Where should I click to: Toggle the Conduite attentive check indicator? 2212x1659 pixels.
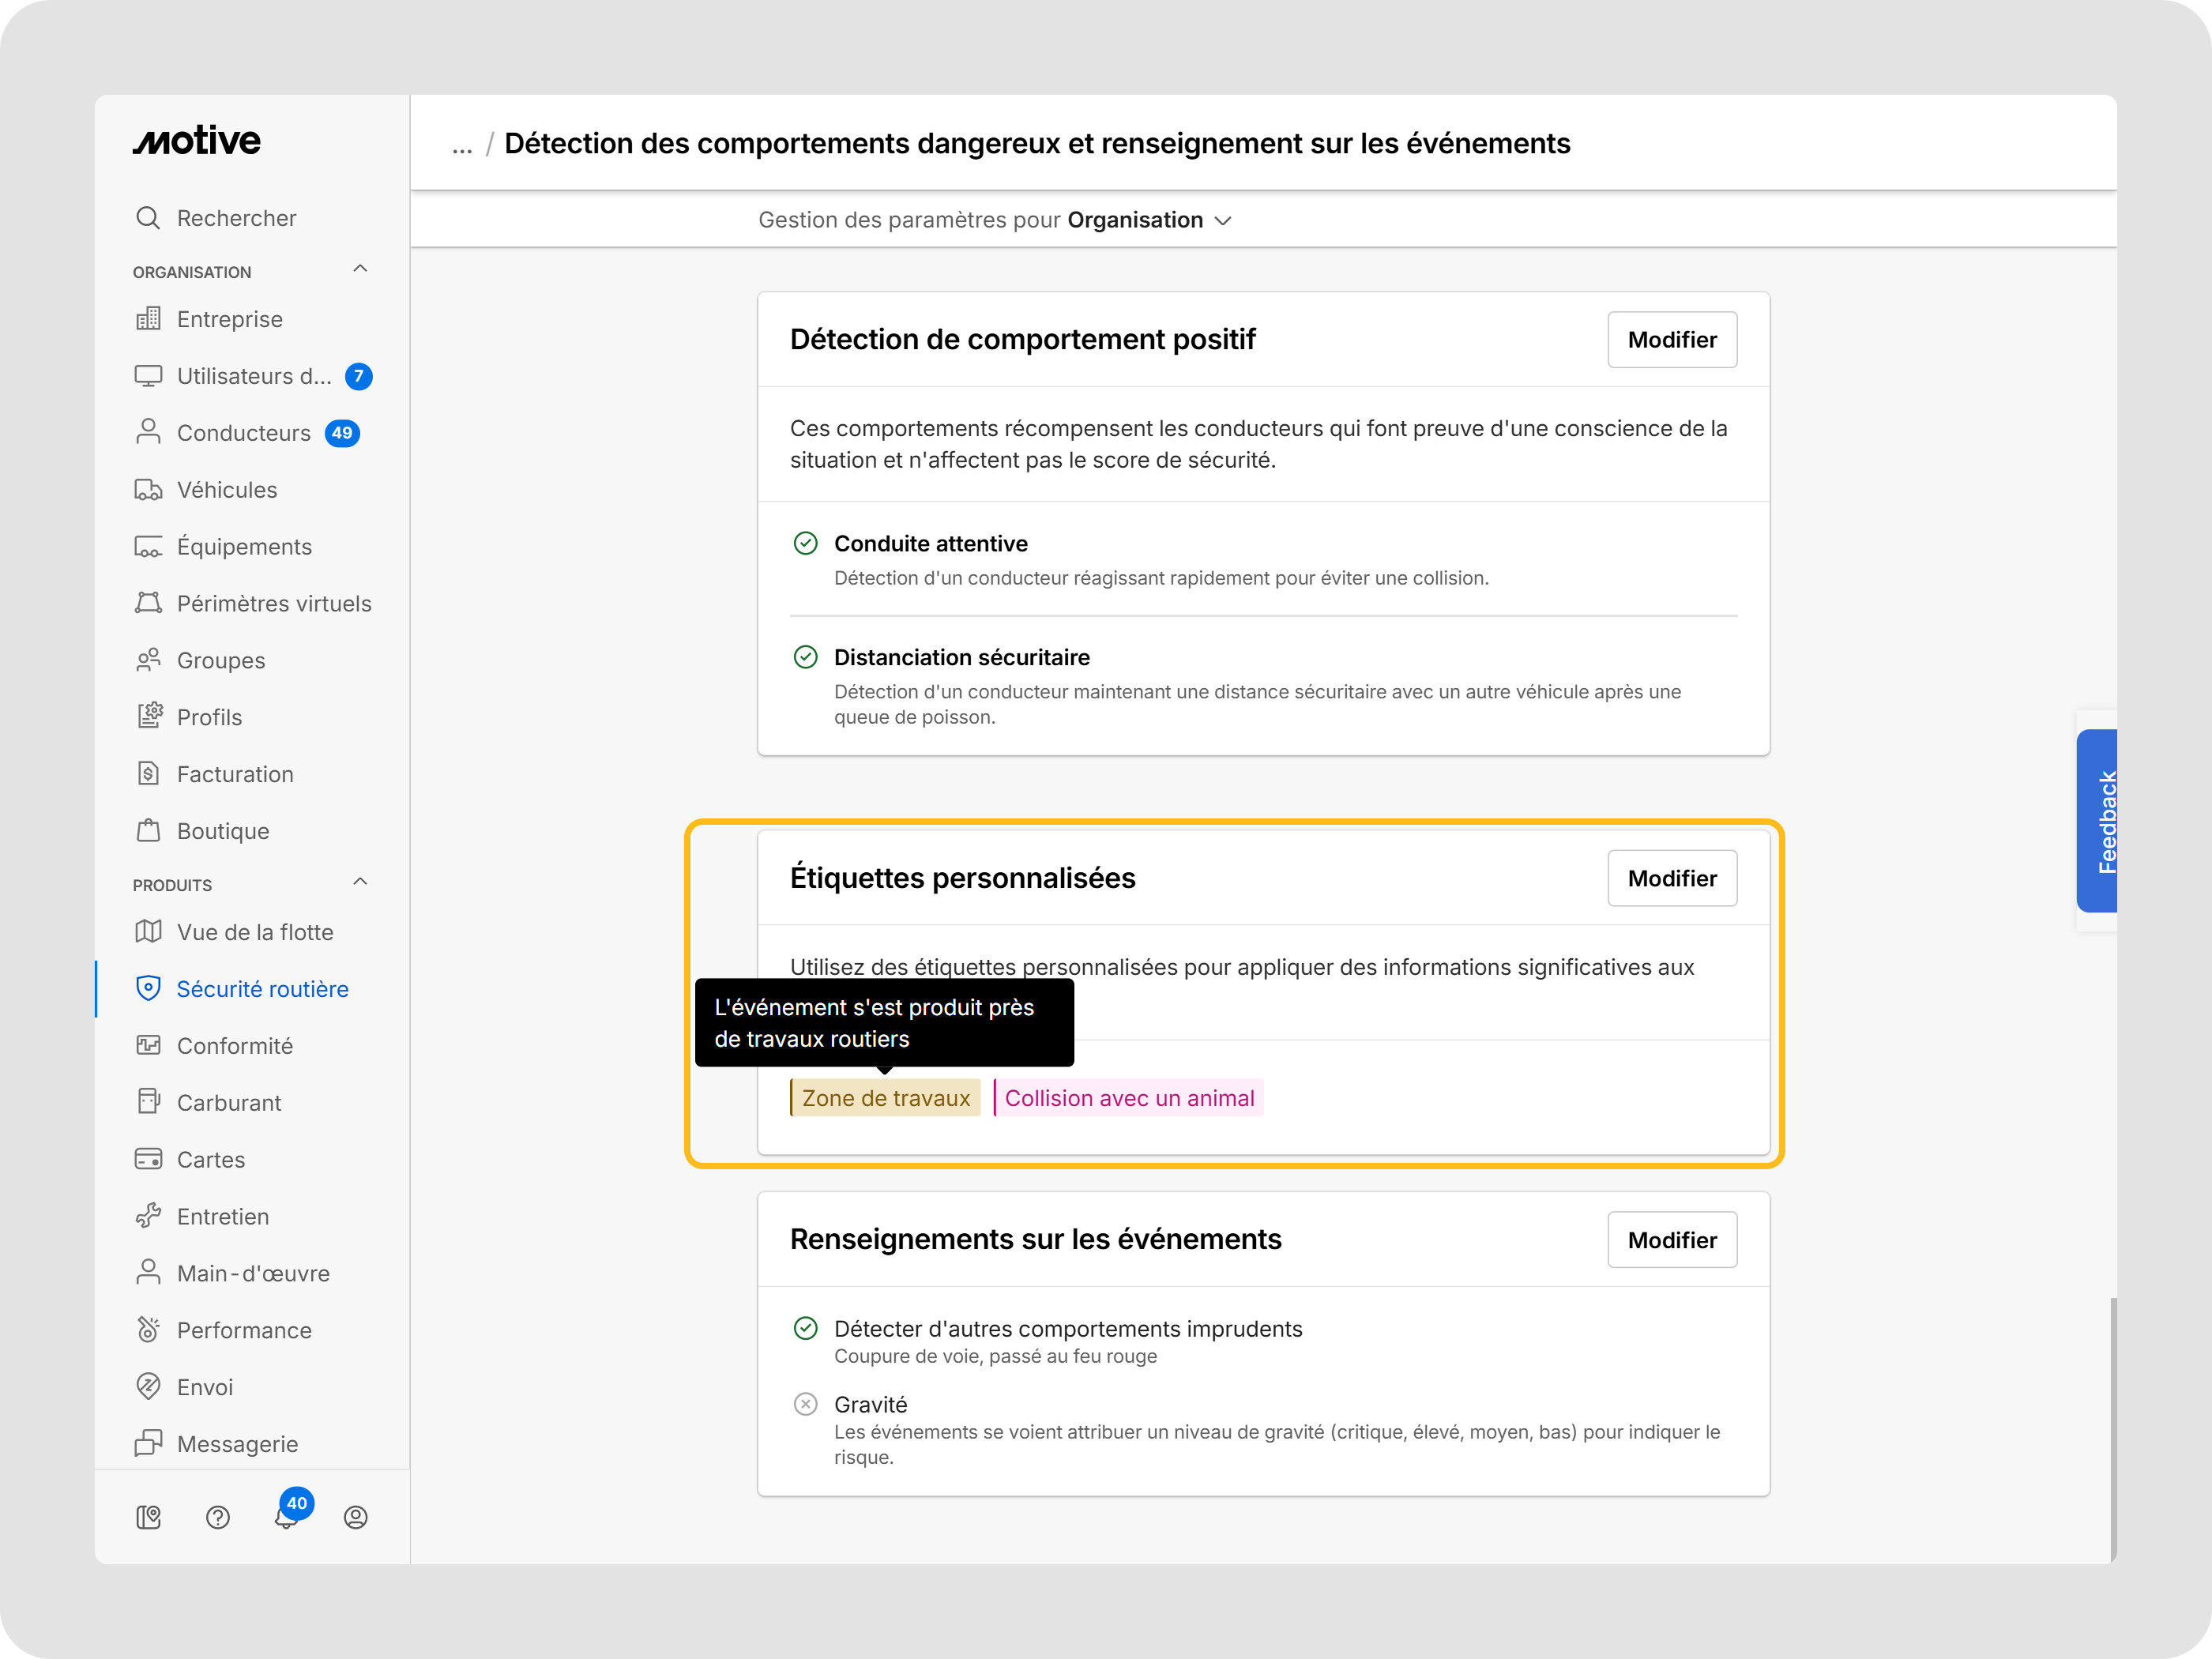click(x=806, y=543)
